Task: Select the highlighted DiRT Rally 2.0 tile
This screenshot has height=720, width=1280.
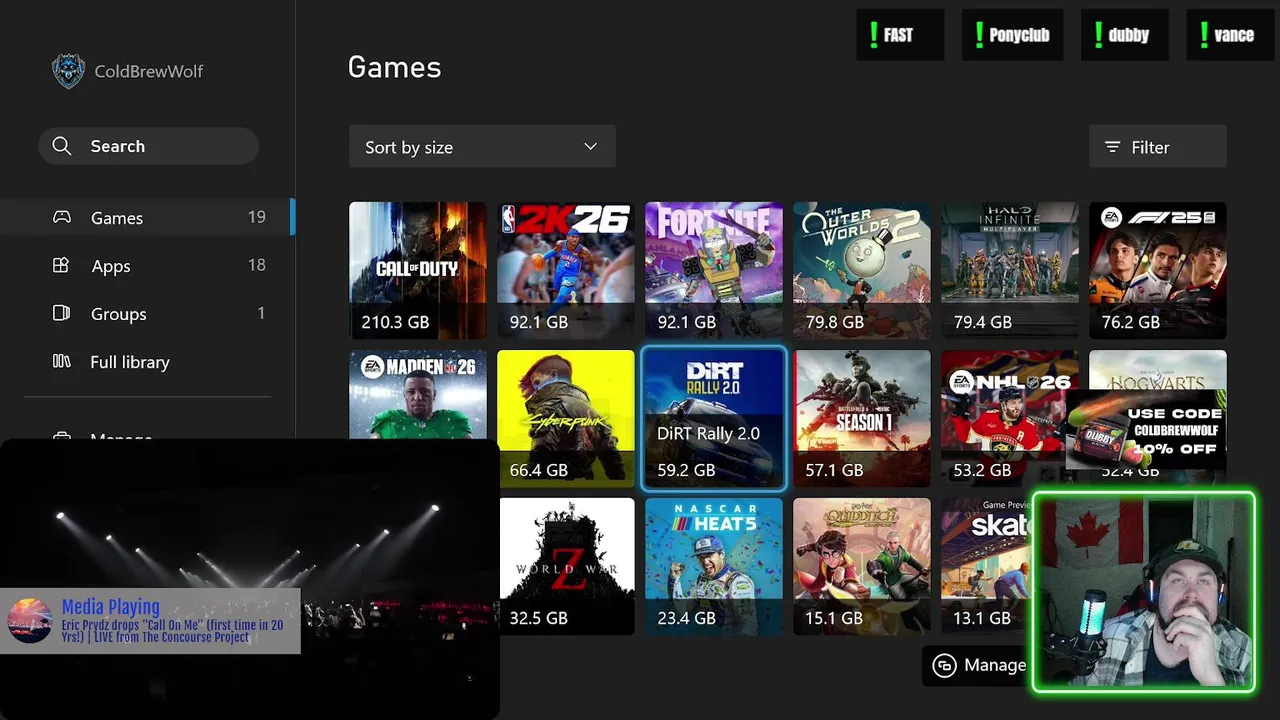Action: pos(714,418)
